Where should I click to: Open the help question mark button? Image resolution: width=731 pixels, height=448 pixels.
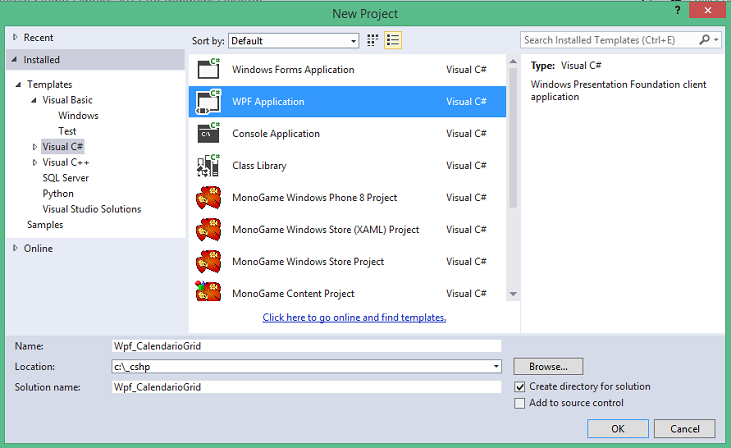(x=677, y=10)
